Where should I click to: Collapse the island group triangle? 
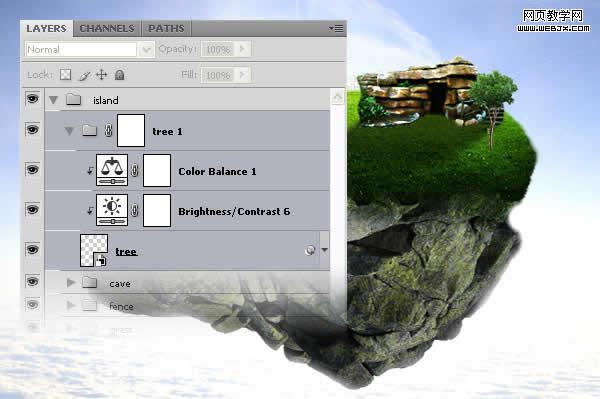coord(53,100)
